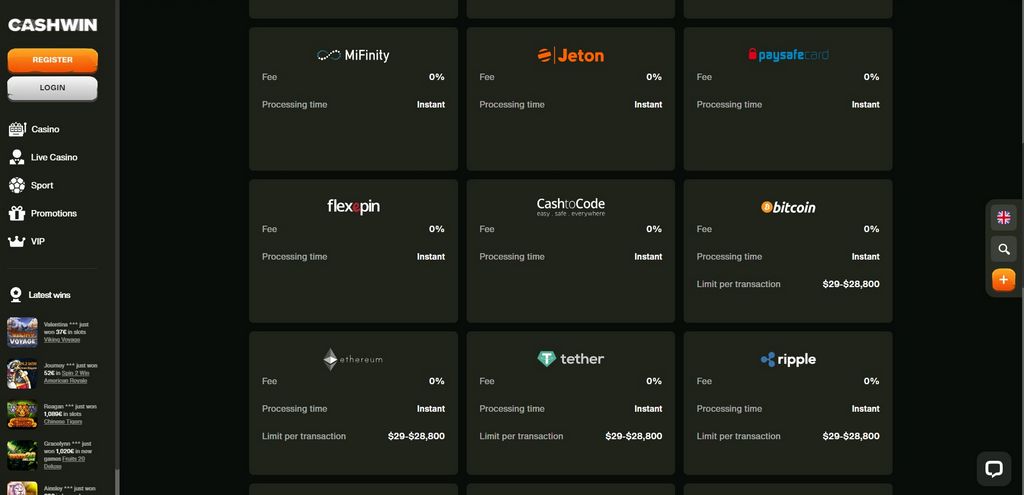The image size is (1024, 495).
Task: Choose the ripple payment card
Action: [788, 403]
